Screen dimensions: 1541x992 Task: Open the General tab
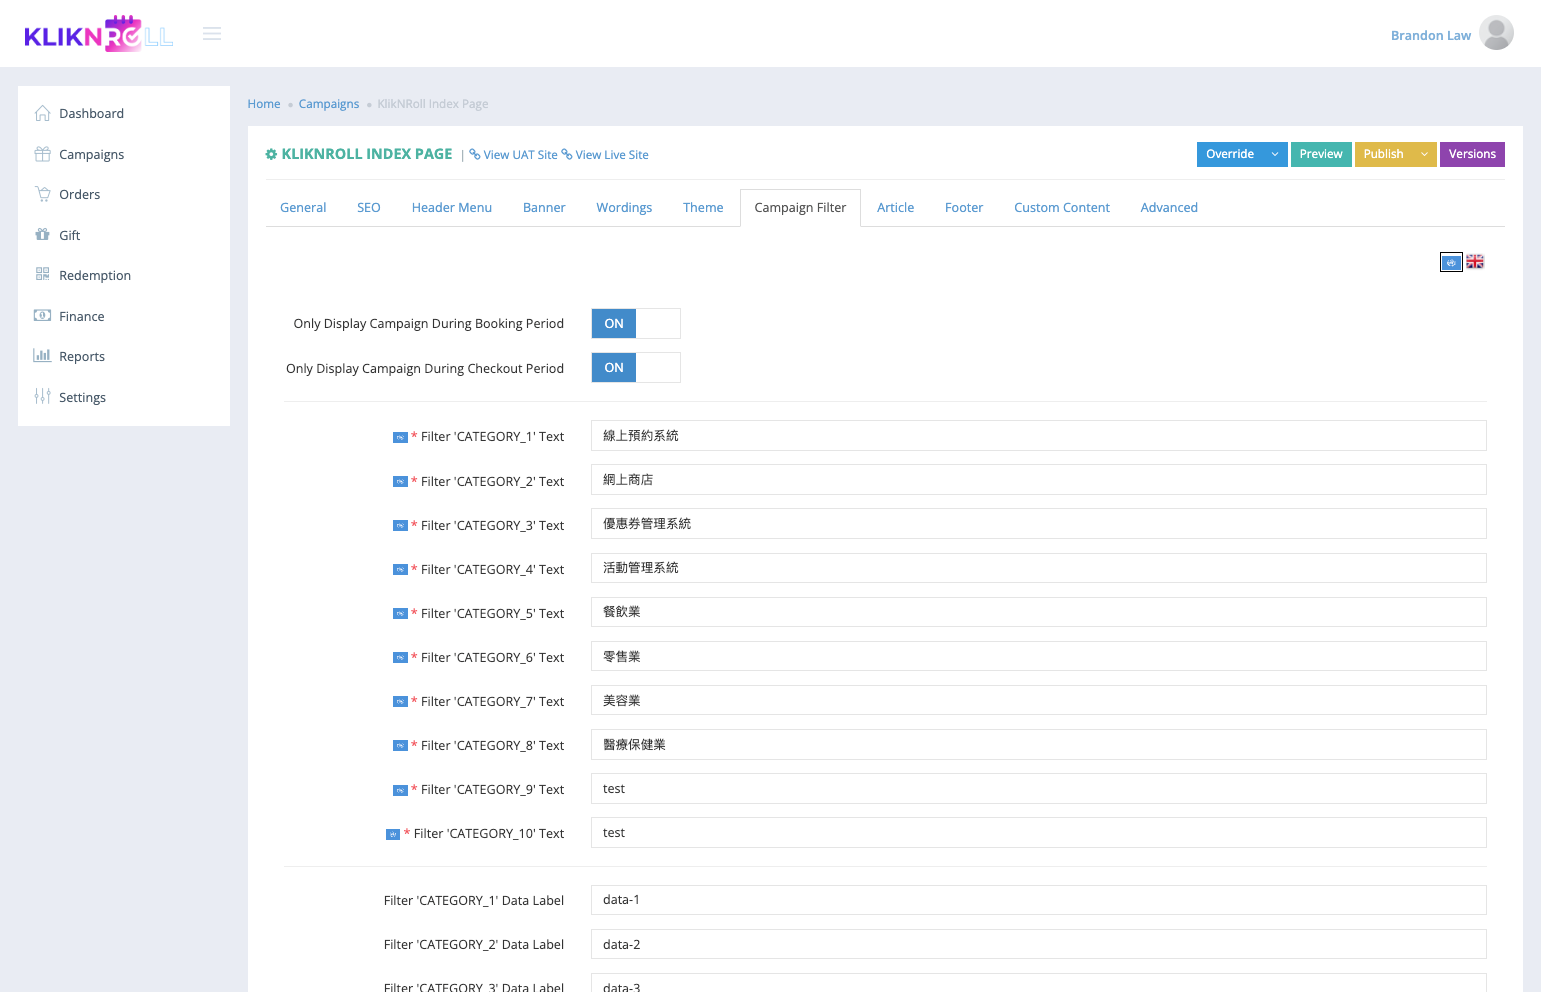(303, 208)
